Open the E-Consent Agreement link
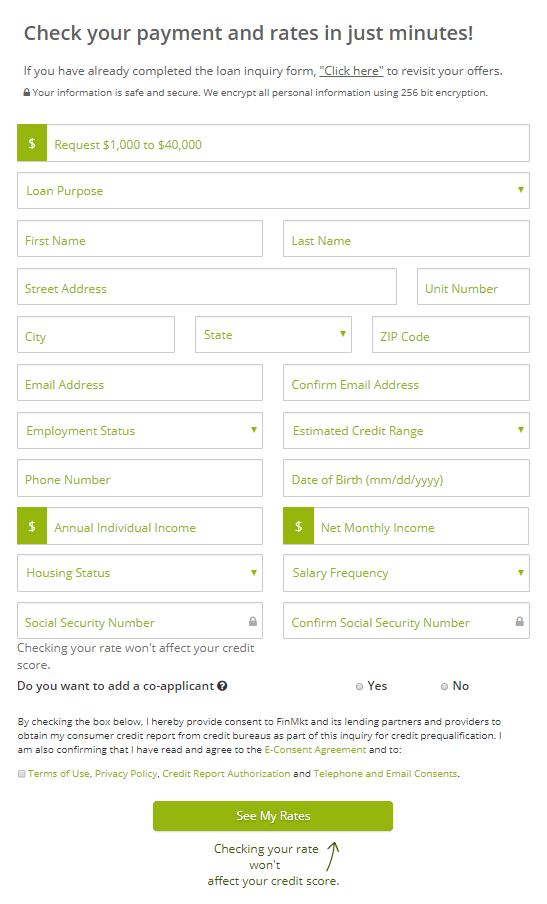This screenshot has height=904, width=547. point(315,749)
